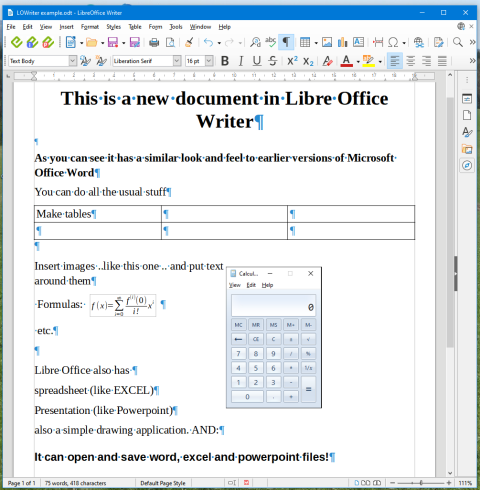
Task: Click the green EPUB icon with red P badge
Action: click(x=48, y=42)
